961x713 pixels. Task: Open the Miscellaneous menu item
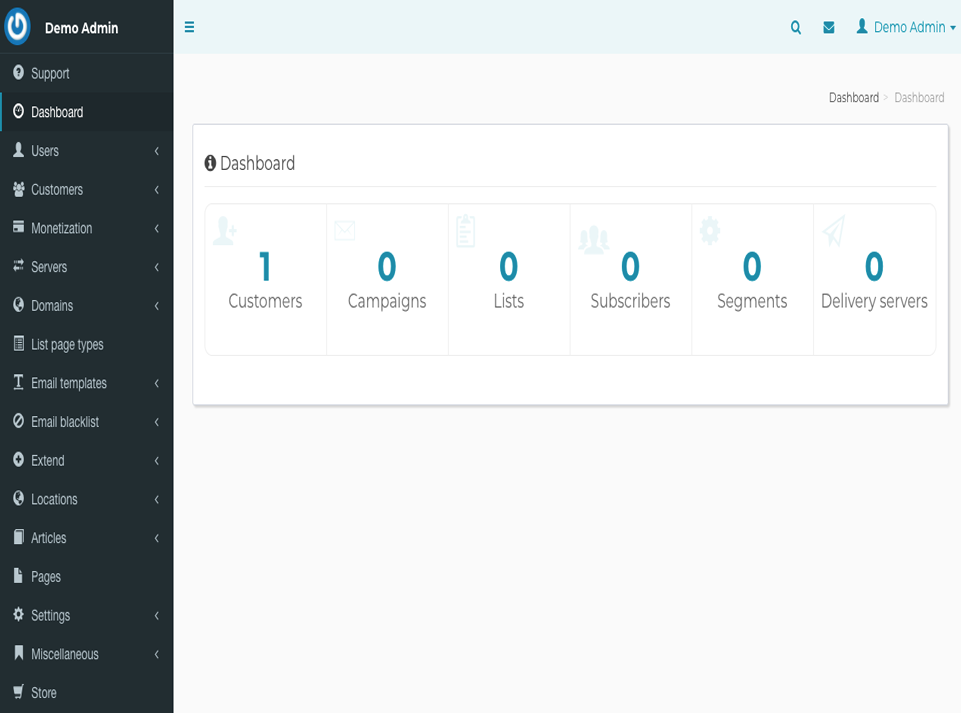click(64, 654)
